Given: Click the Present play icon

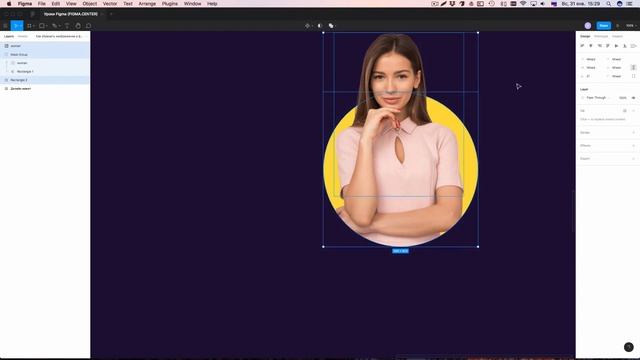Looking at the screenshot, I should point(617,26).
